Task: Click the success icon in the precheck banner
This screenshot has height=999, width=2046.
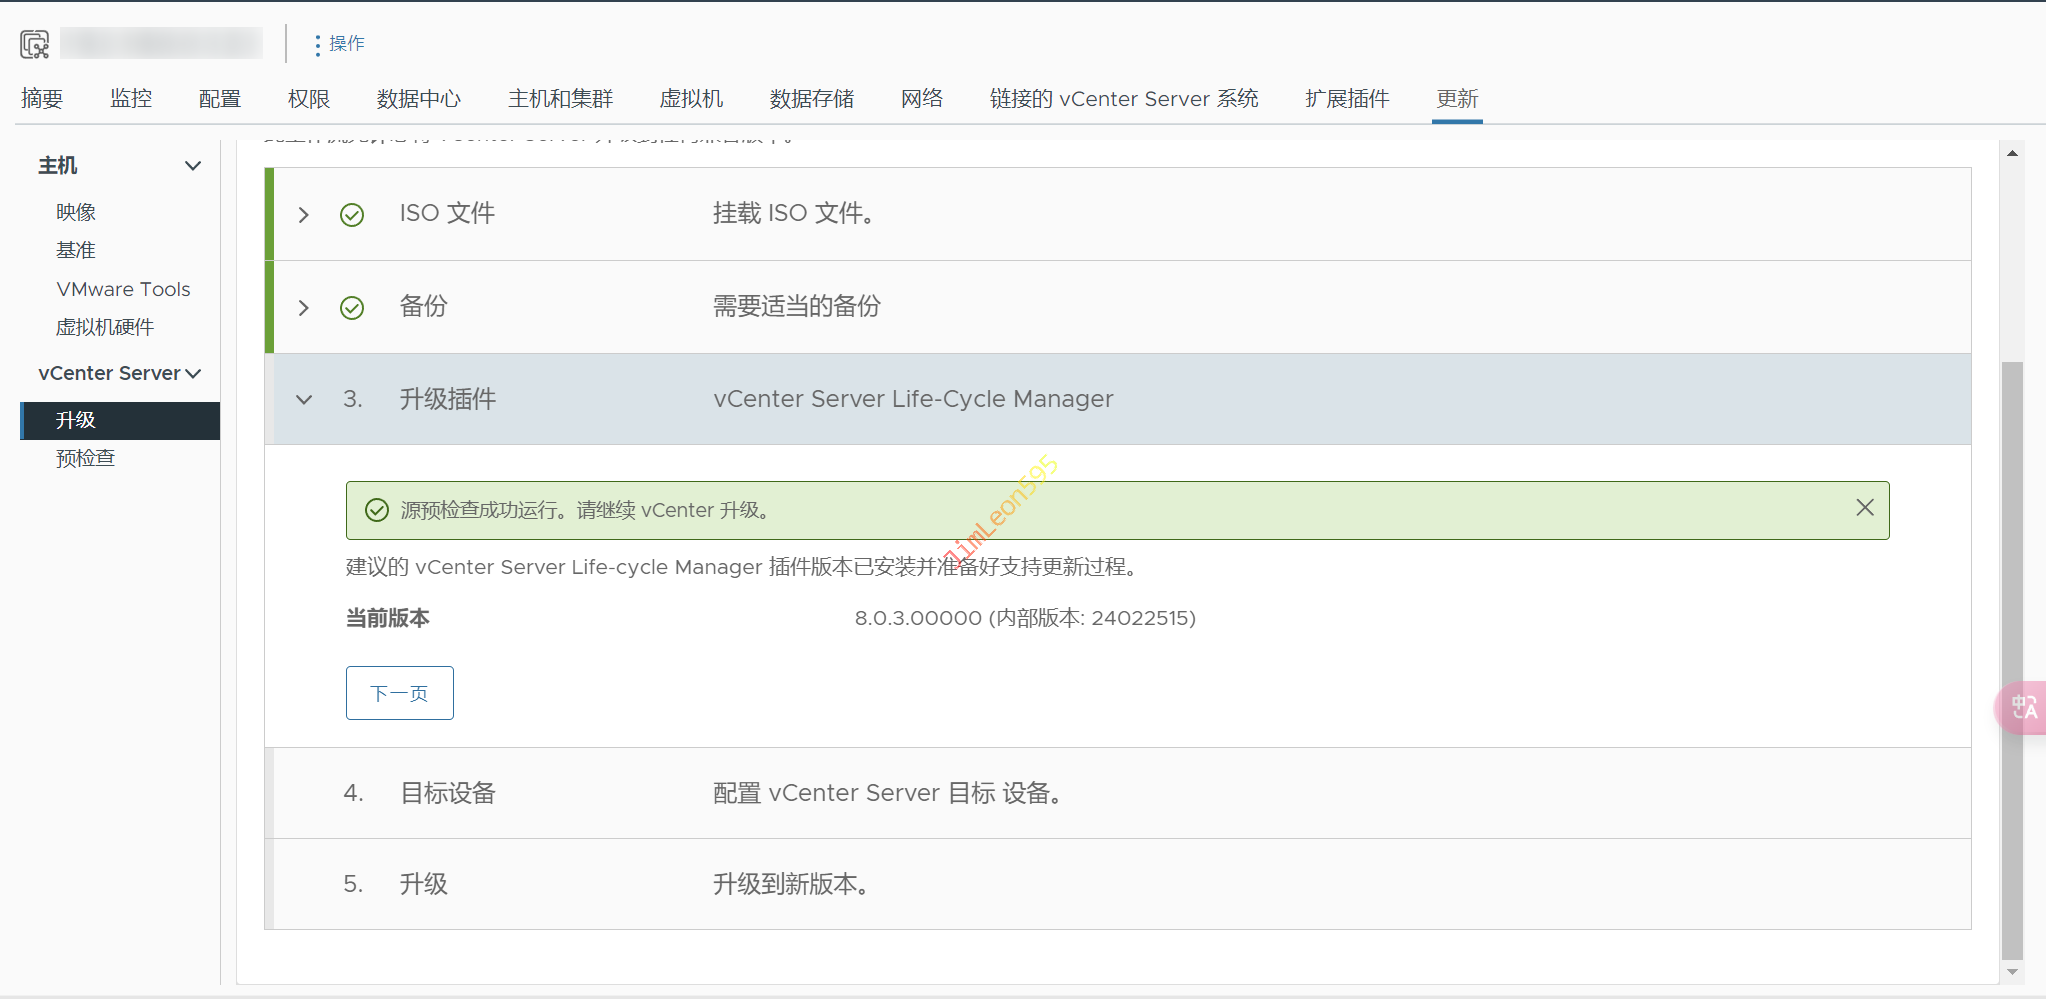Action: pyautogui.click(x=377, y=511)
